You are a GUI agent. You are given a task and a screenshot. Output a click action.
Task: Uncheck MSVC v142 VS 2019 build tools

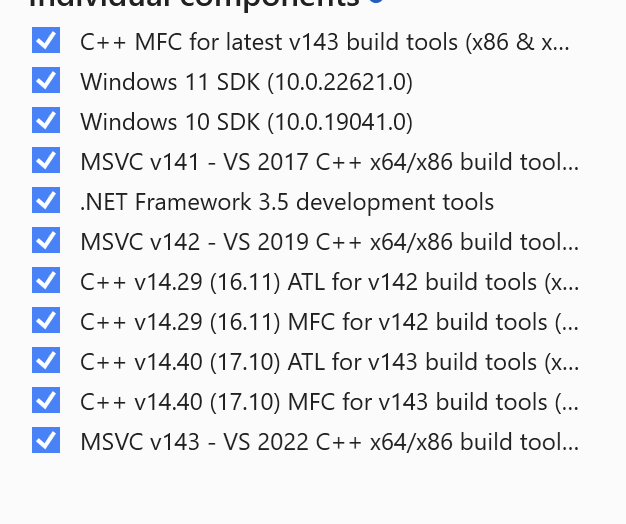click(x=46, y=241)
